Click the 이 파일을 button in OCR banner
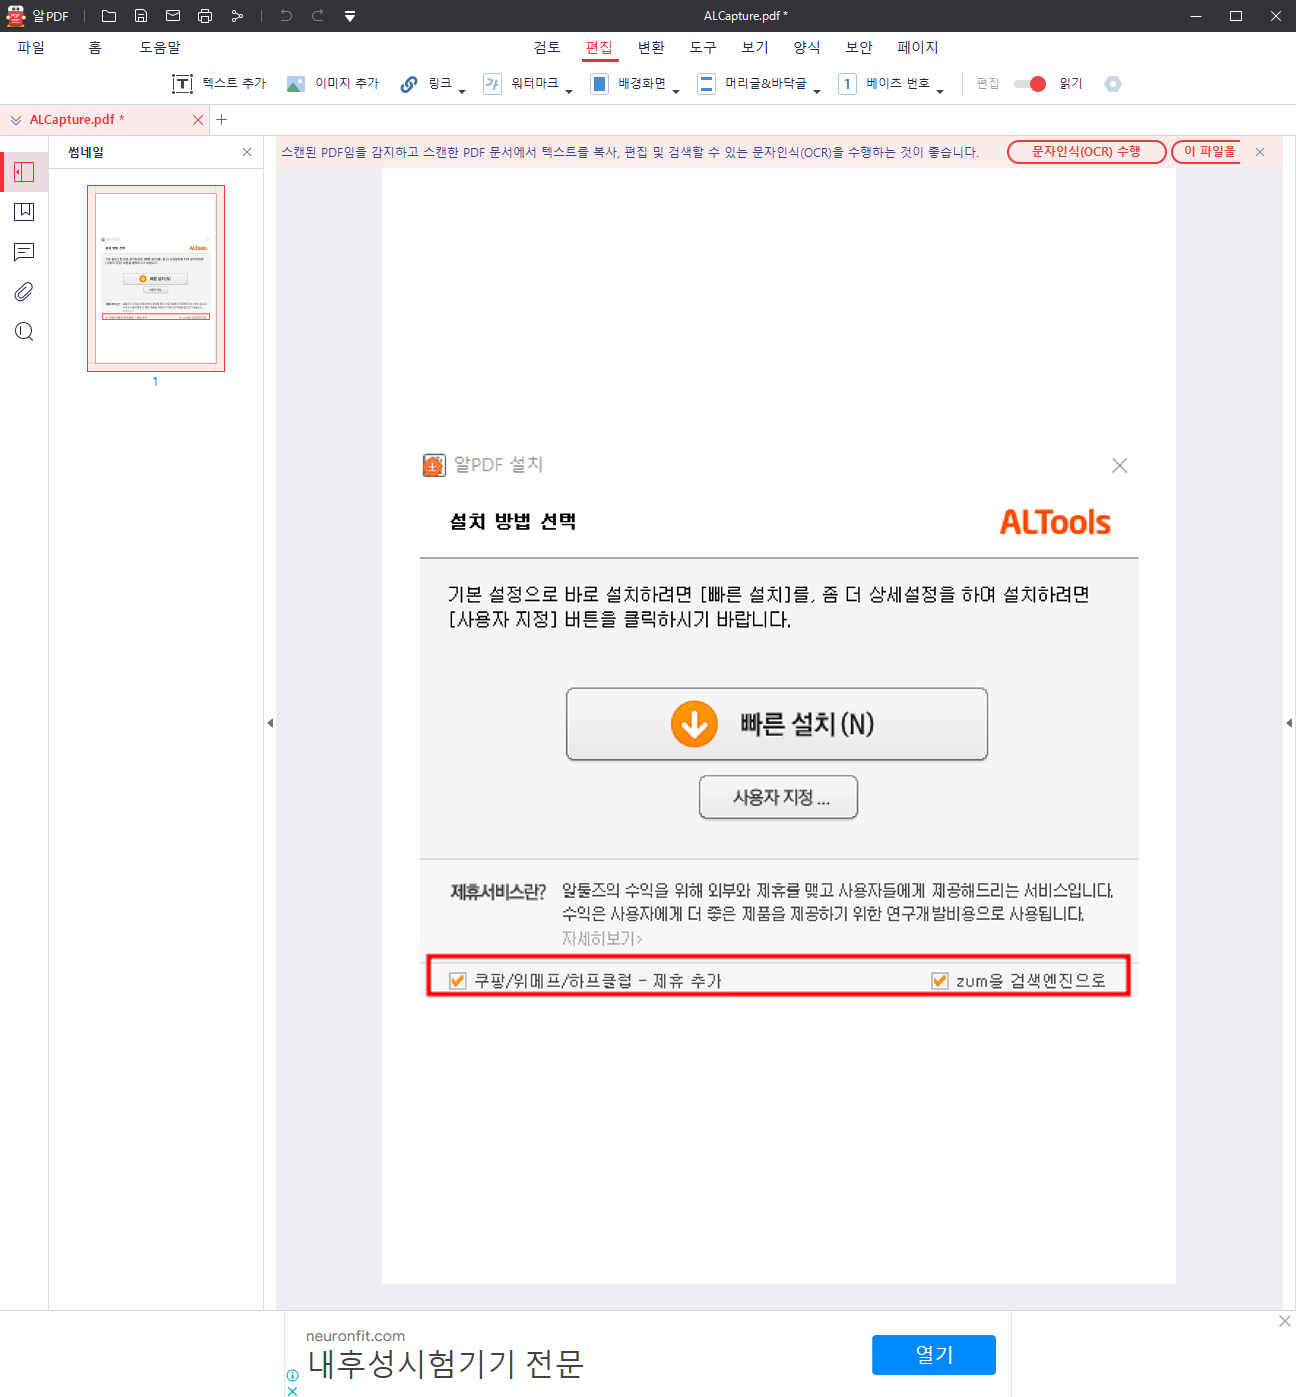 pos(1207,152)
